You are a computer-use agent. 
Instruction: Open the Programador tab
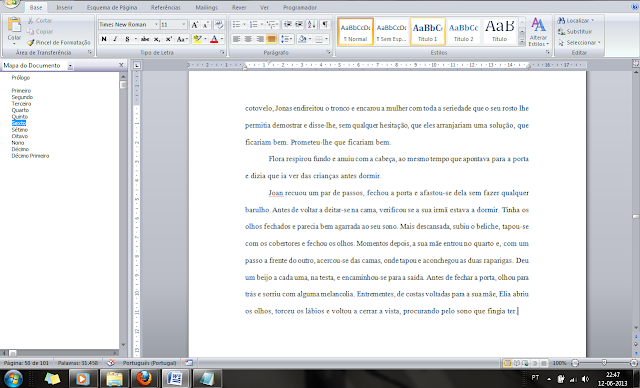(x=300, y=7)
